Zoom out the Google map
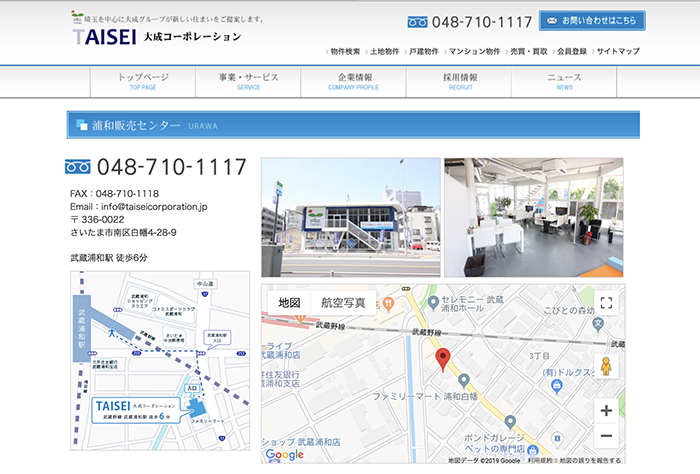The width and height of the screenshot is (700, 474). (606, 436)
